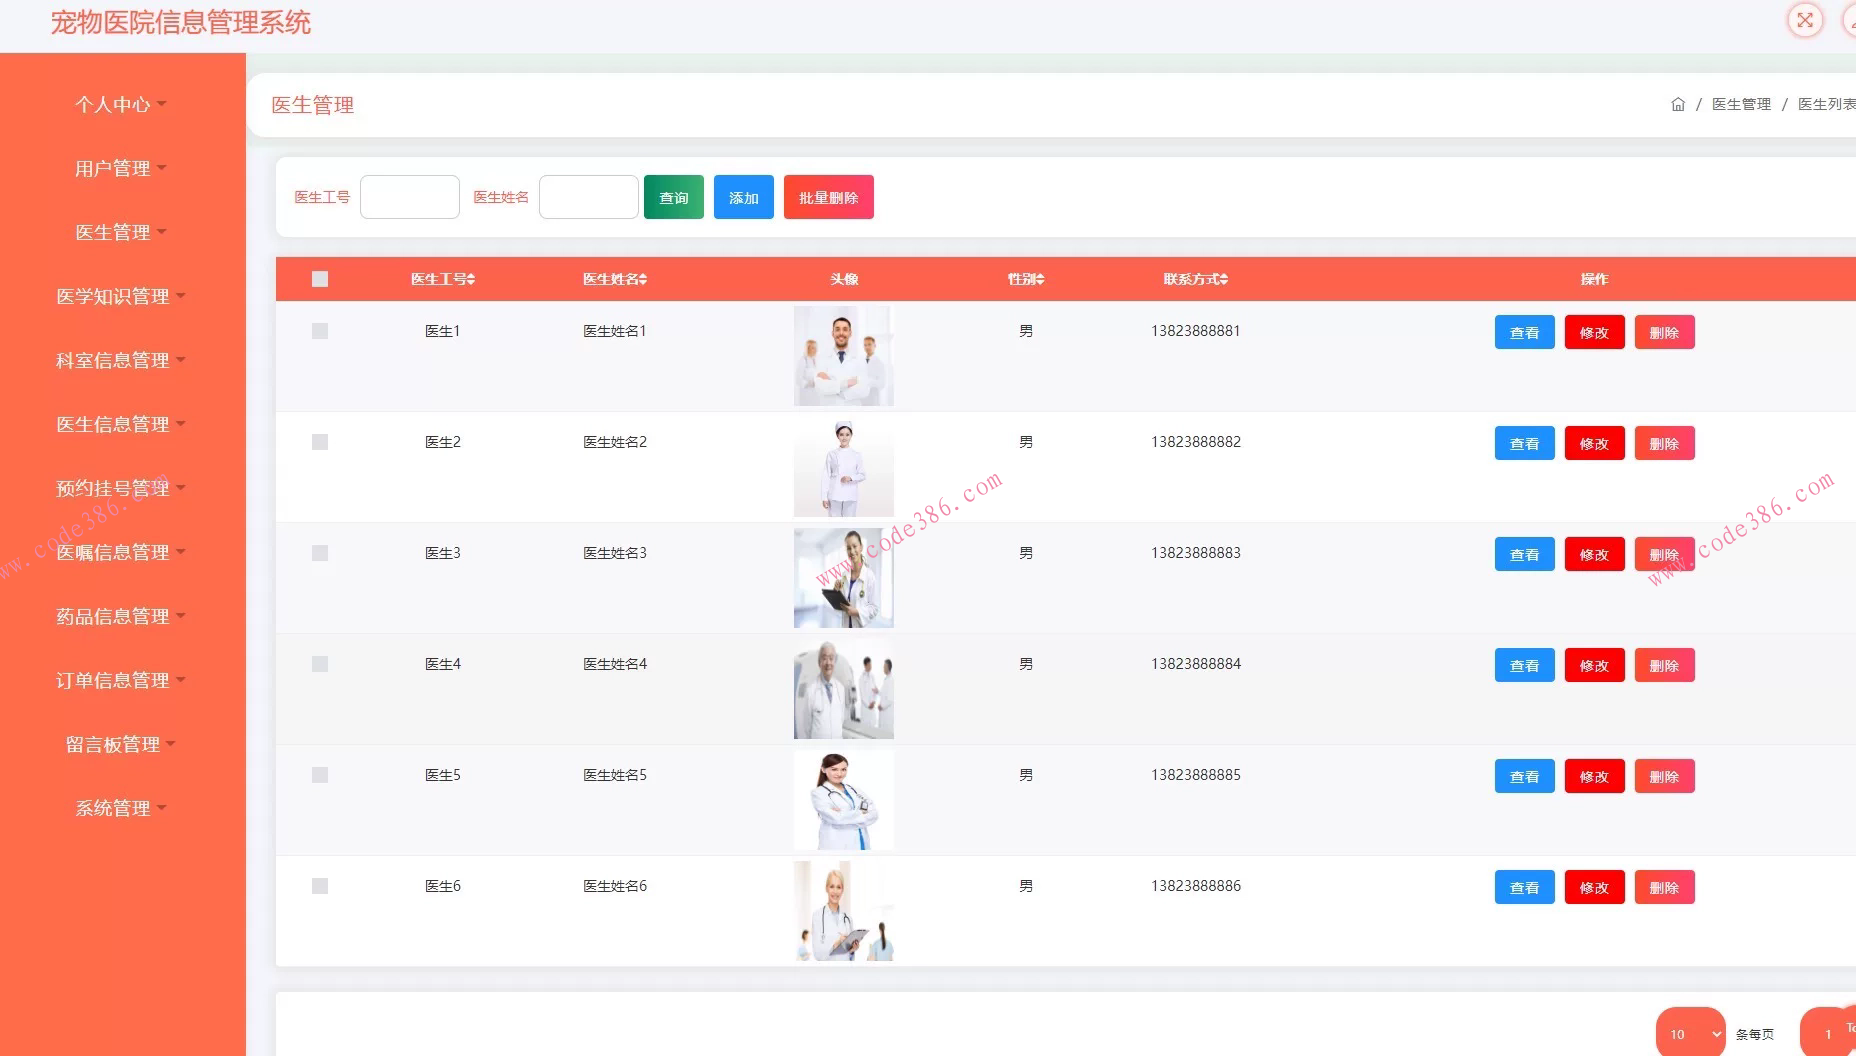Open 药品信息管理 in the sidebar
Image resolution: width=1856 pixels, height=1056 pixels.
pyautogui.click(x=120, y=616)
